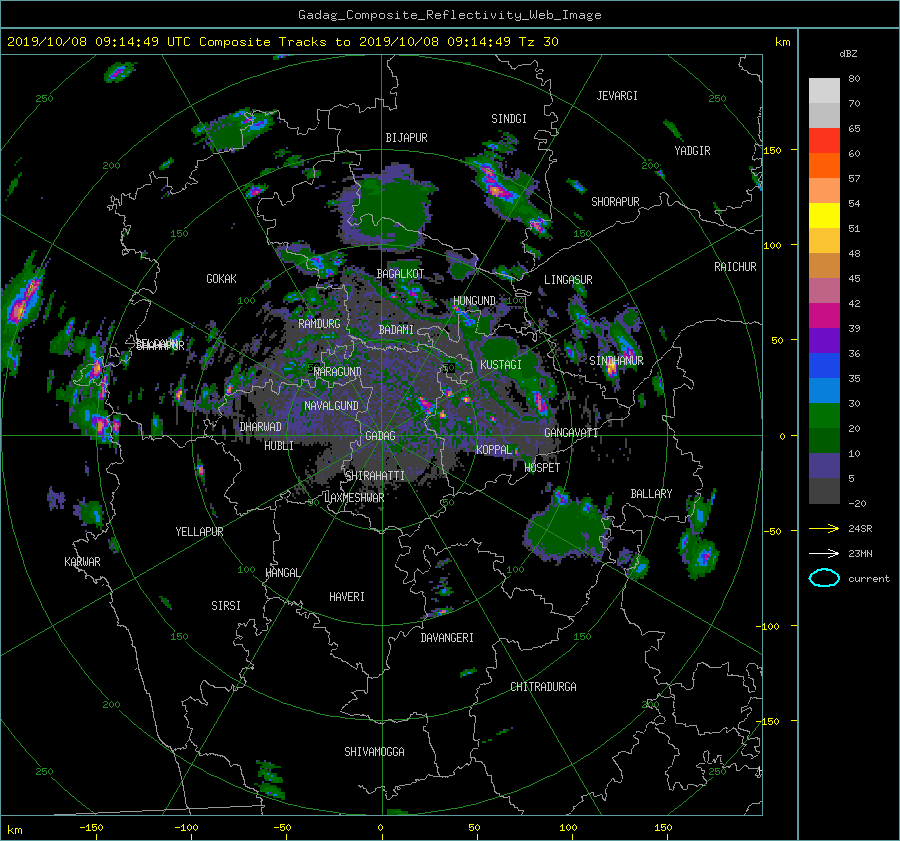Pick the dark grey swatch above -20 dBZ
The height and width of the screenshot is (841, 900).
(824, 490)
